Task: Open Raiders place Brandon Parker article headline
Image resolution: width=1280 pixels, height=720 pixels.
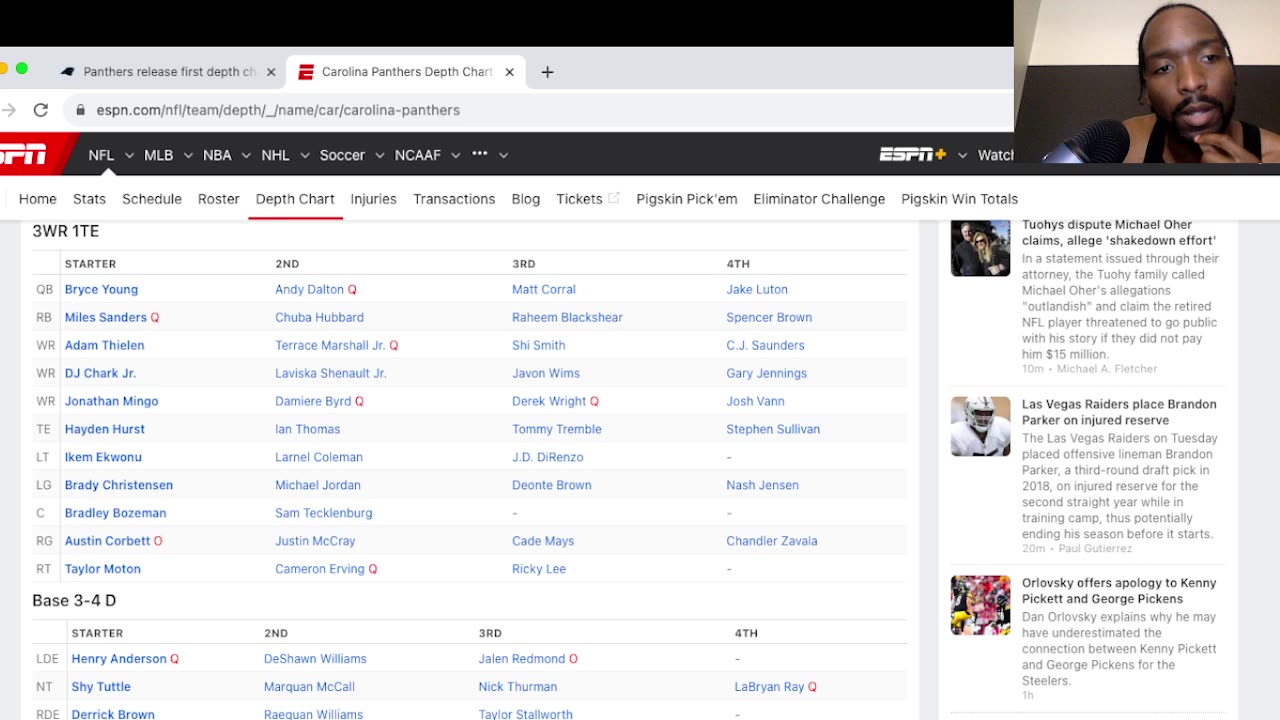Action: tap(1119, 412)
